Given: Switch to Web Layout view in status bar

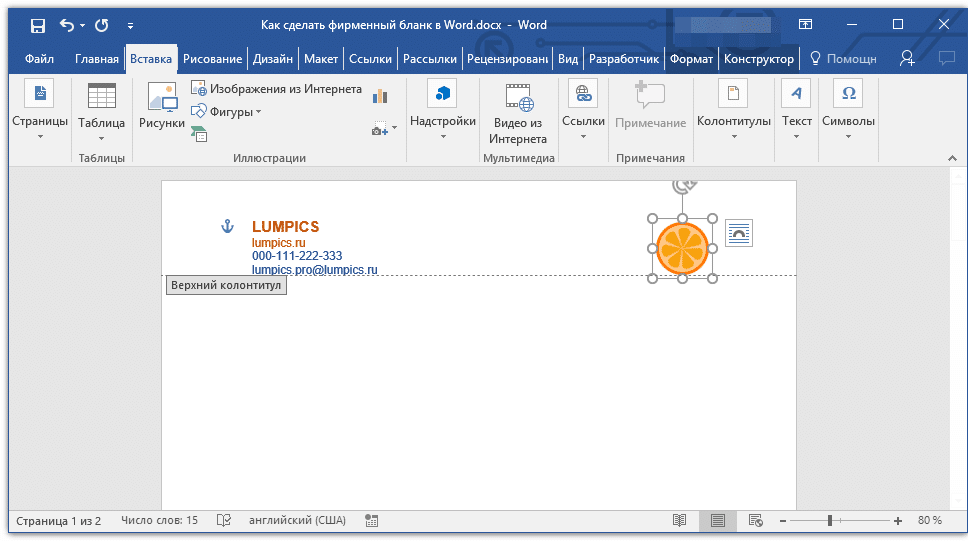Looking at the screenshot, I should (x=755, y=521).
